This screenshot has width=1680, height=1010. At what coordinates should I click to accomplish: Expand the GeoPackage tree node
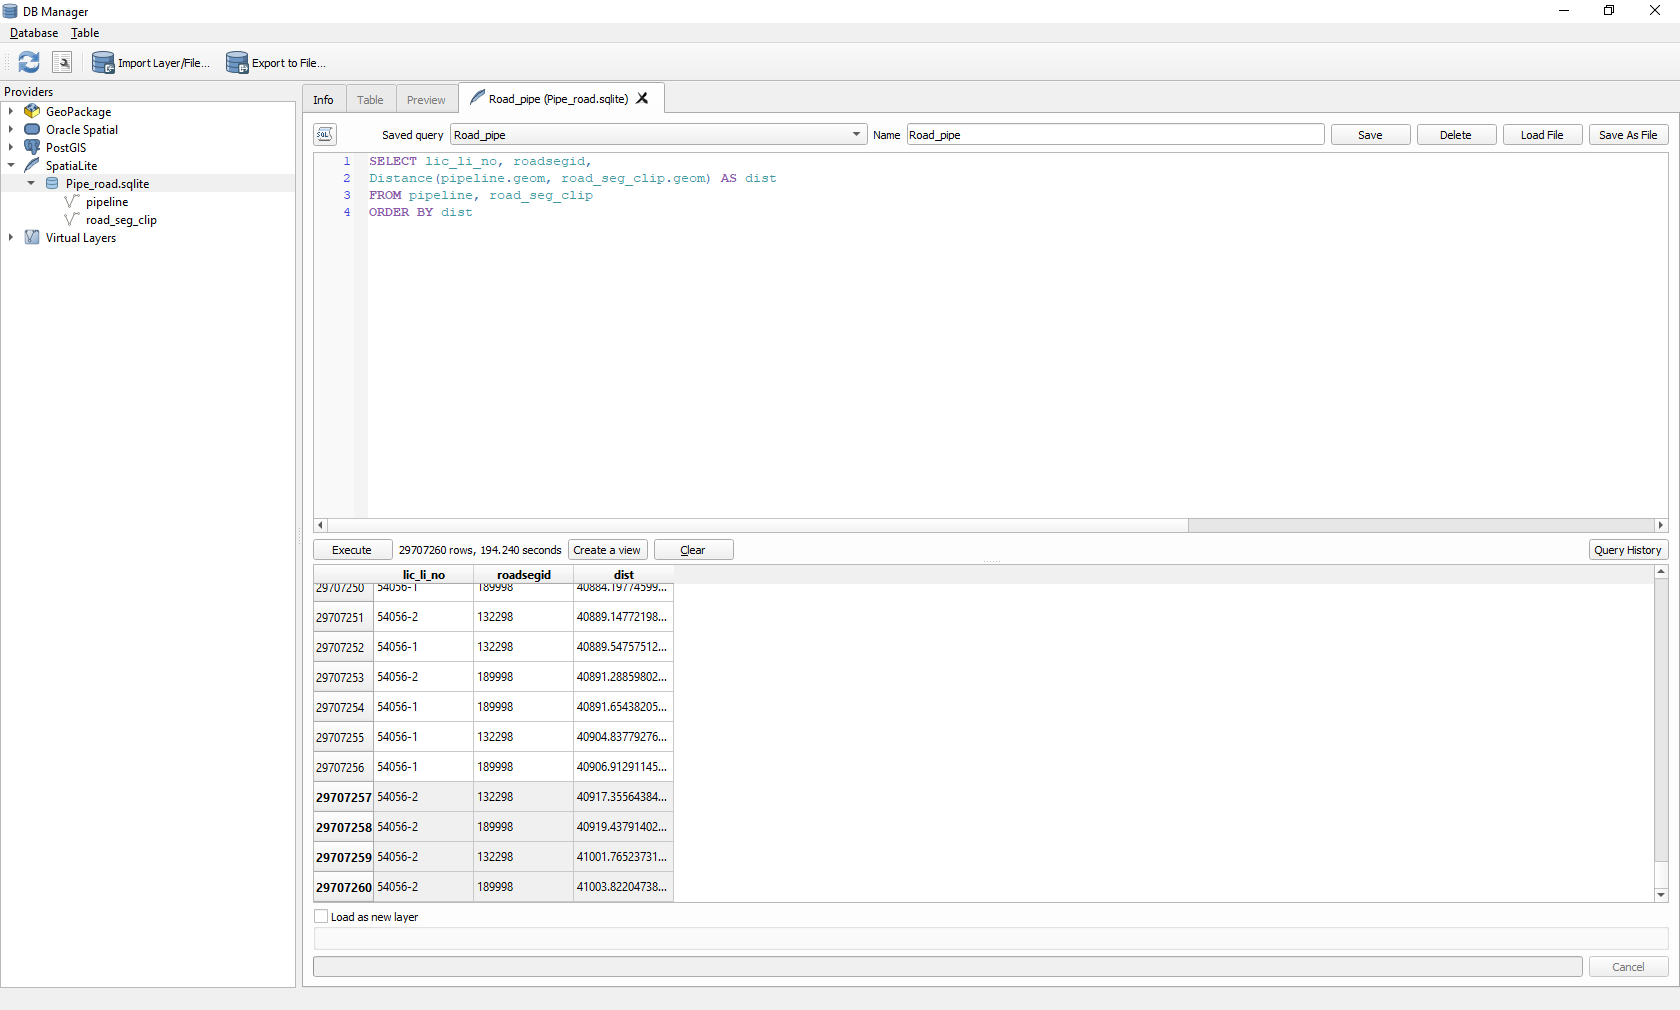tap(11, 111)
